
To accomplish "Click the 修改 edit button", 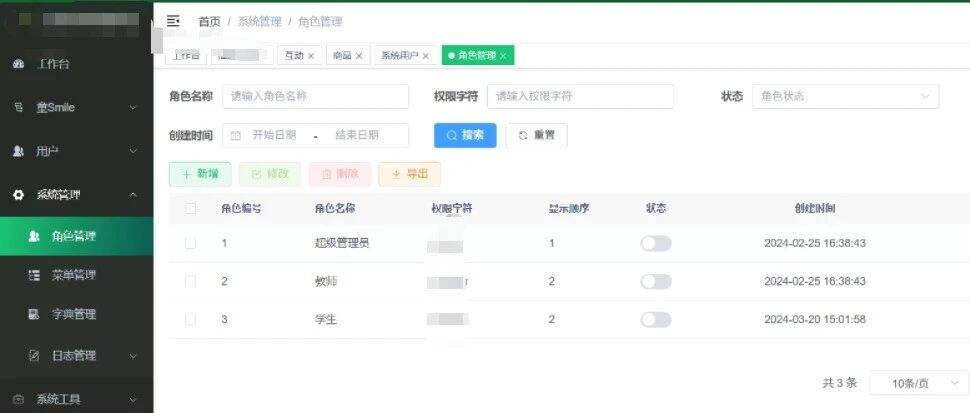I will click(270, 174).
